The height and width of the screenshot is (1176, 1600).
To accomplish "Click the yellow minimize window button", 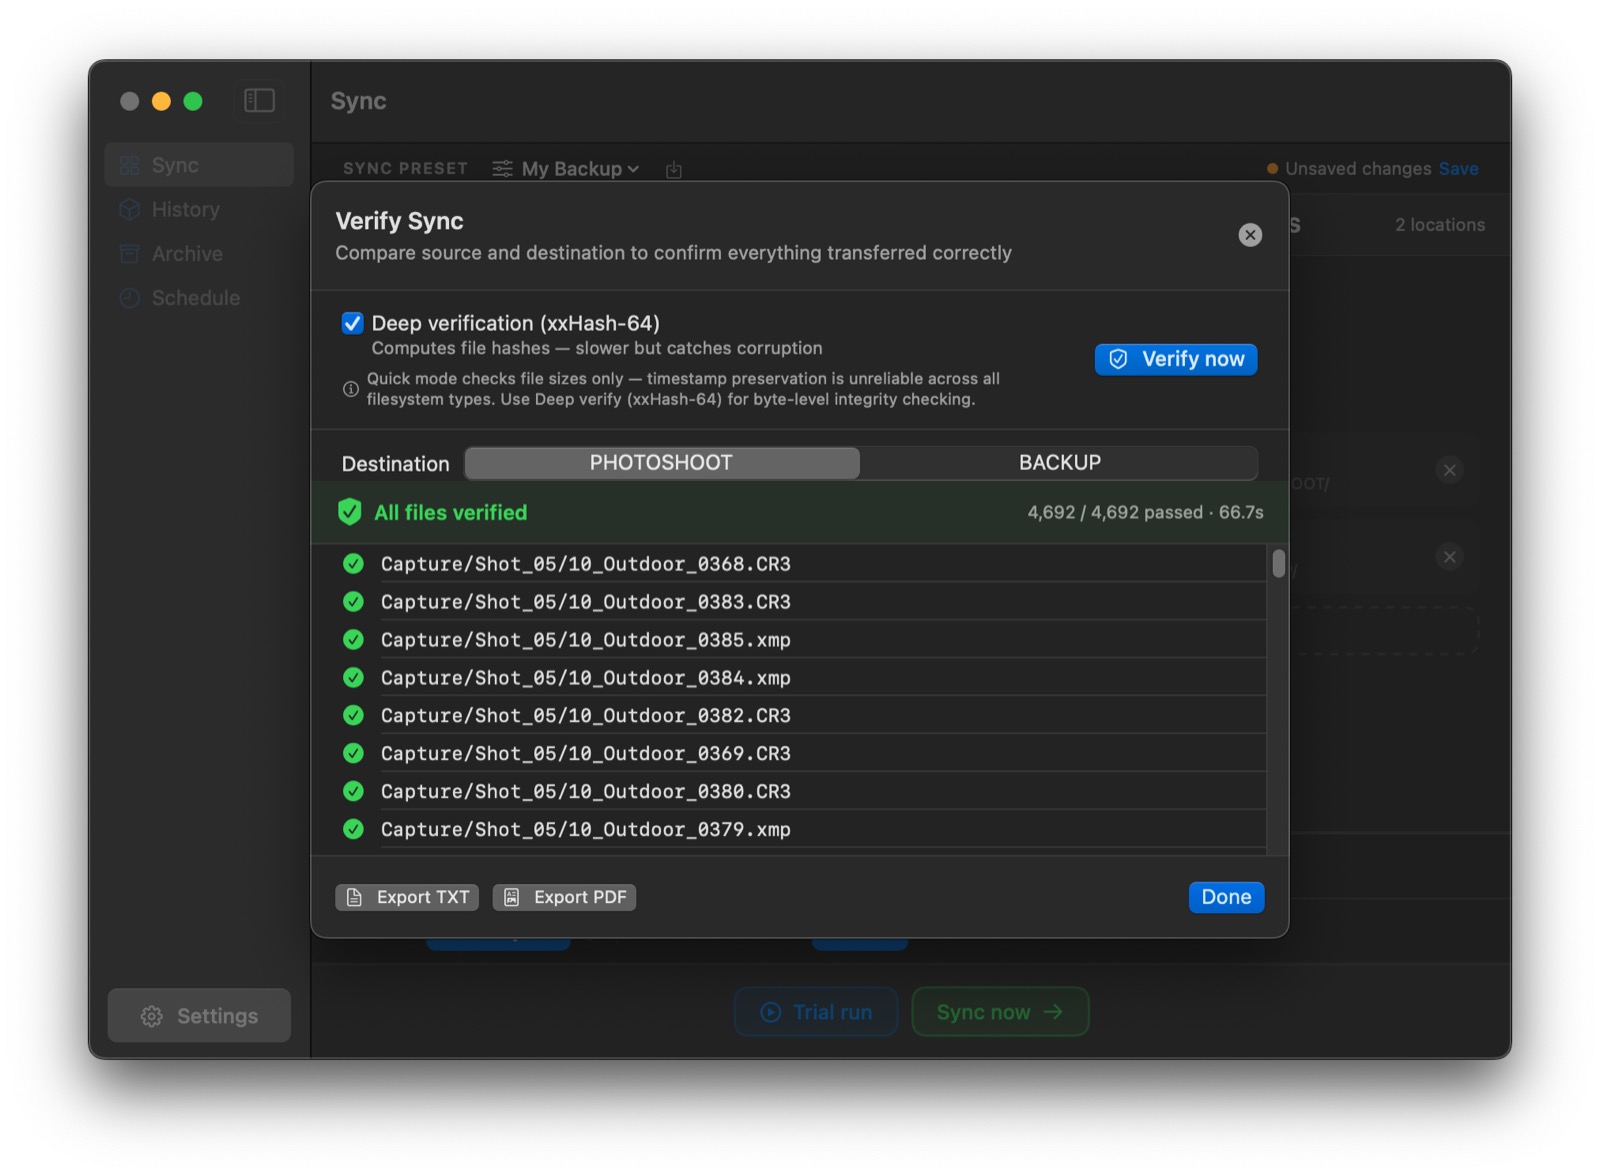I will [161, 101].
